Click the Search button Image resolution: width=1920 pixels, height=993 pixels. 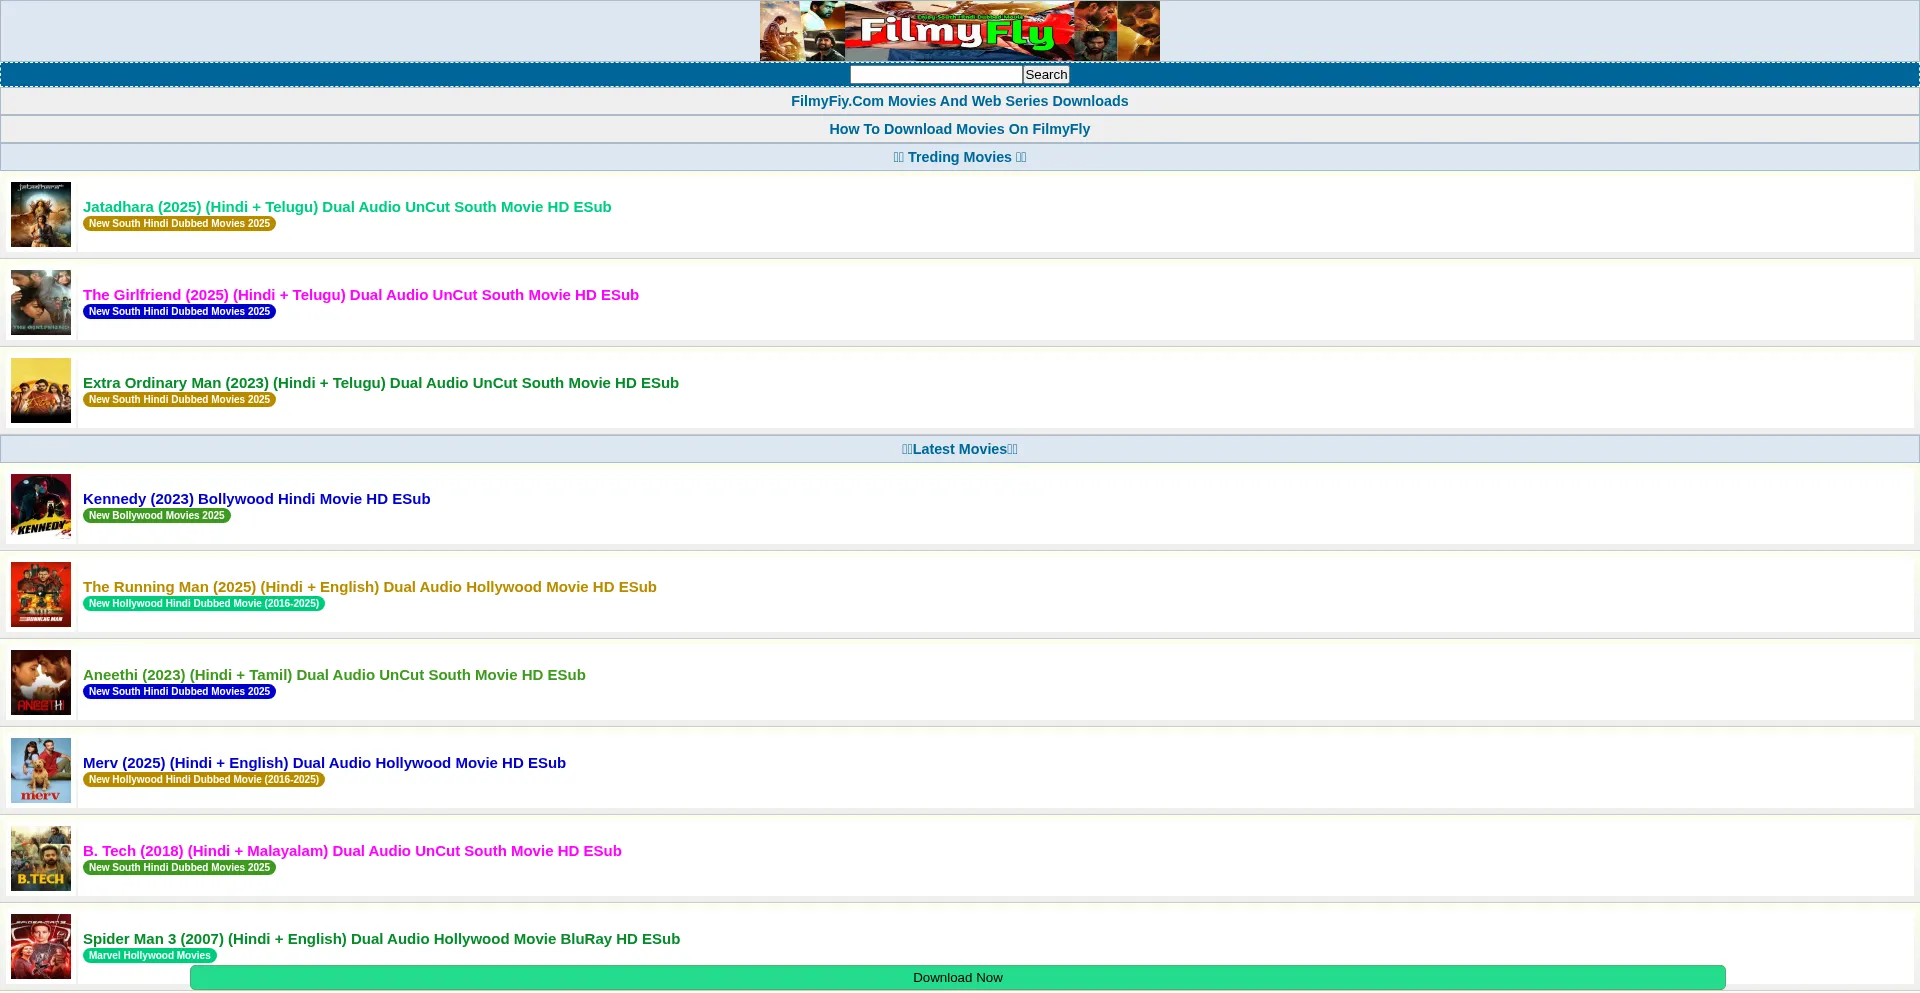tap(1046, 75)
